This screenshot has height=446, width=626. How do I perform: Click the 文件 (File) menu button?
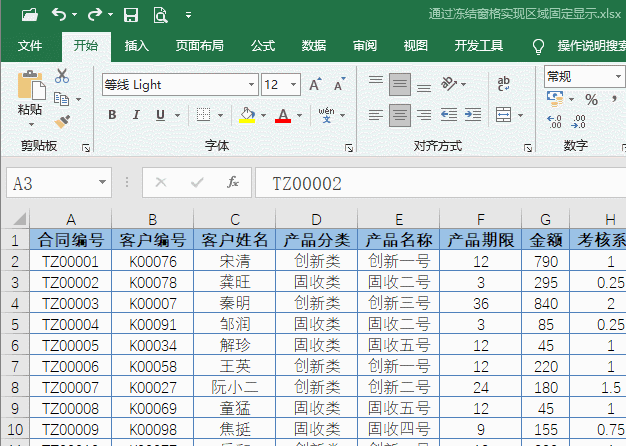(x=30, y=46)
